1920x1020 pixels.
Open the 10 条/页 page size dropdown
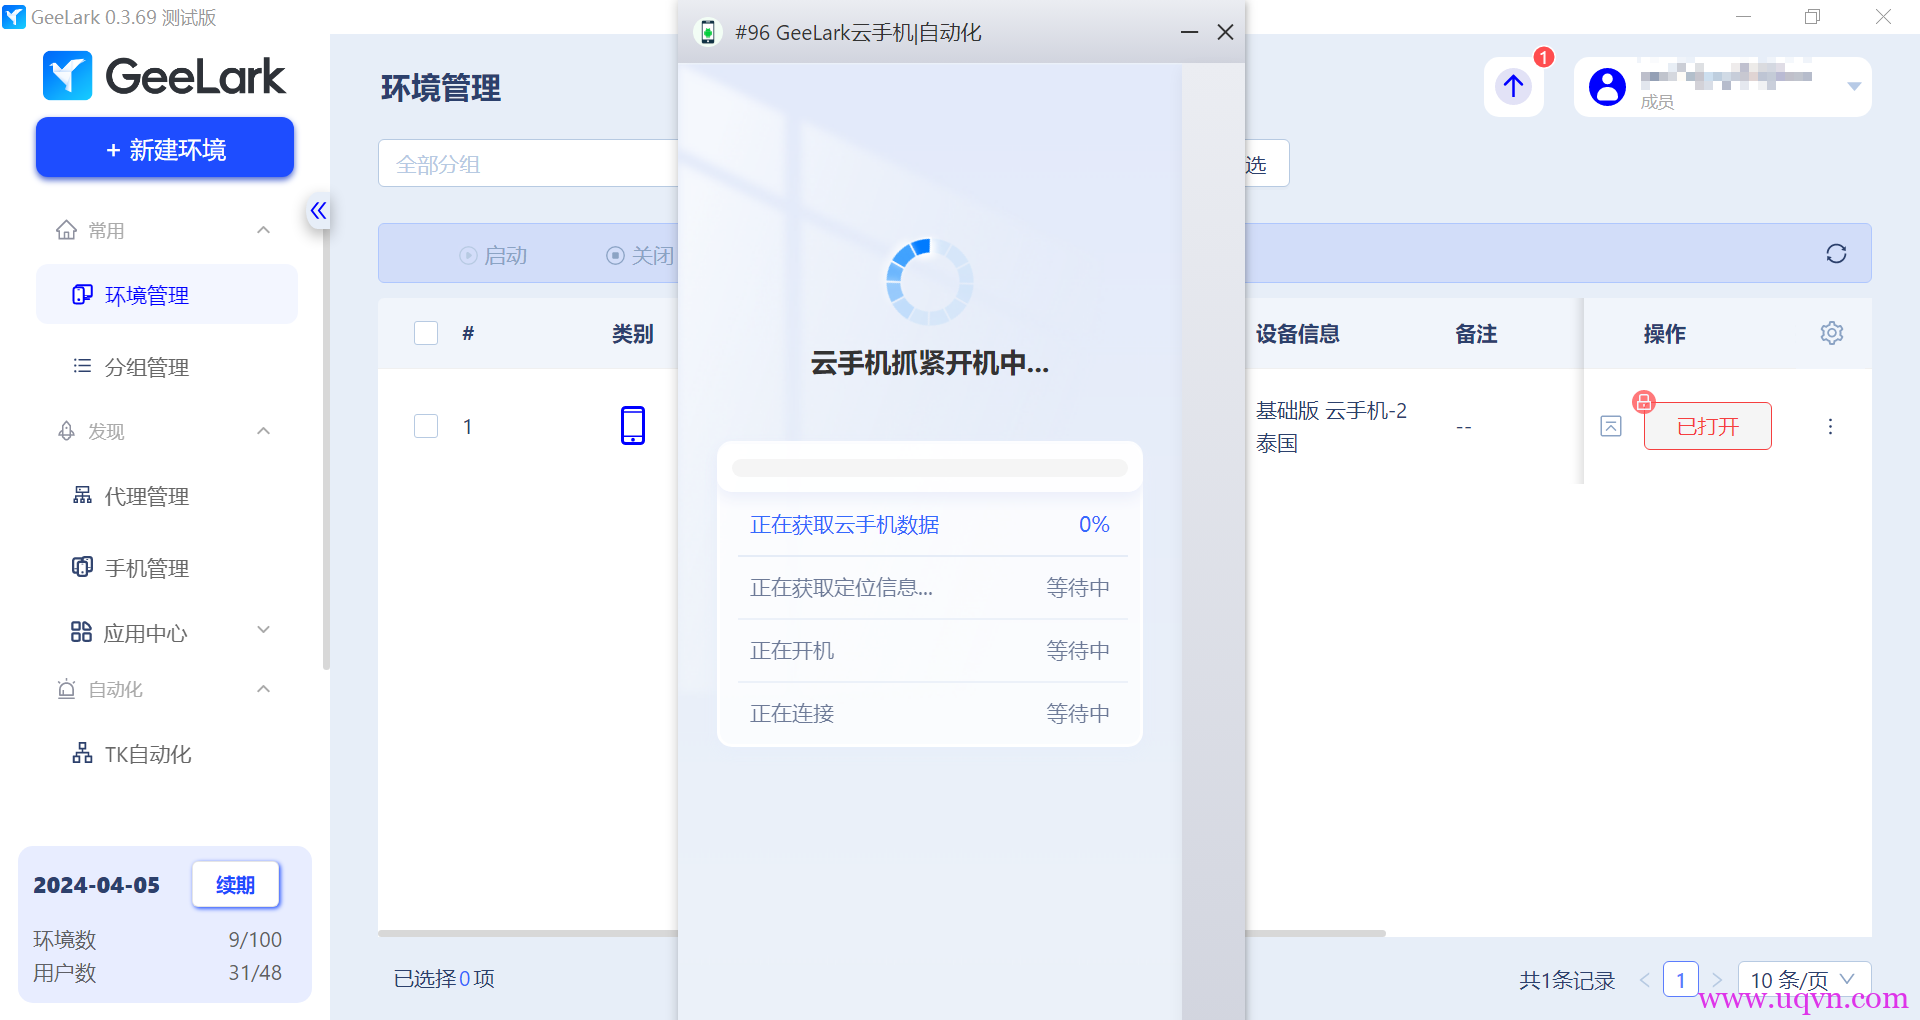(x=1803, y=980)
